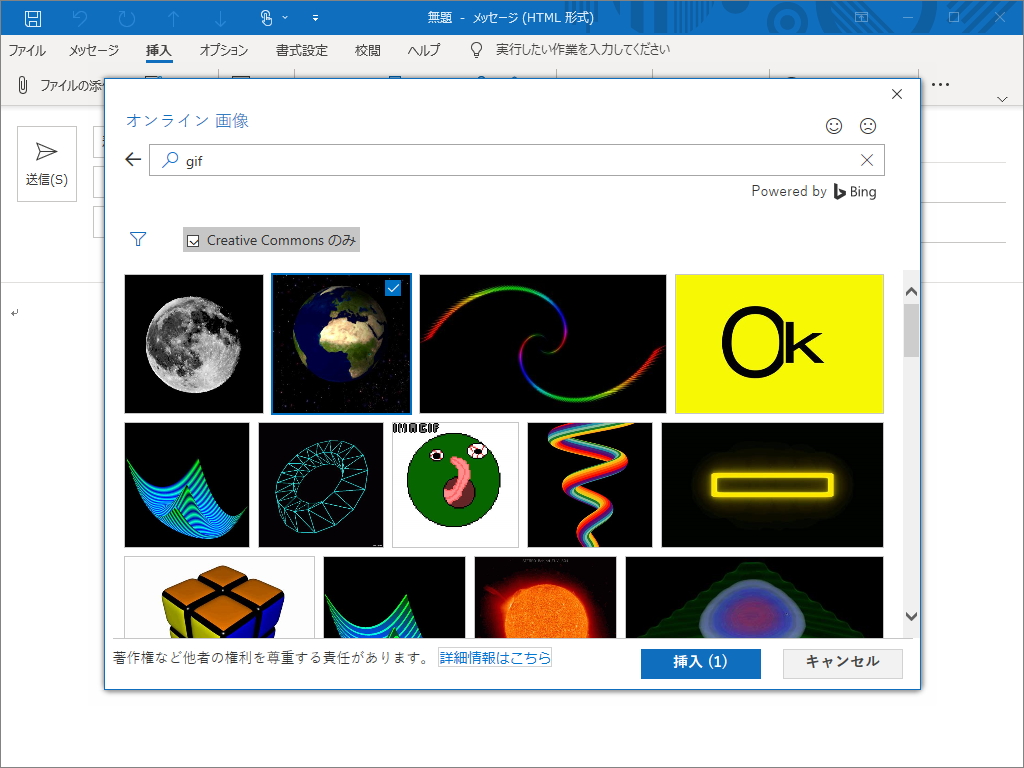Click the Redo icon in the title bar
This screenshot has width=1024, height=768.
click(x=125, y=17)
